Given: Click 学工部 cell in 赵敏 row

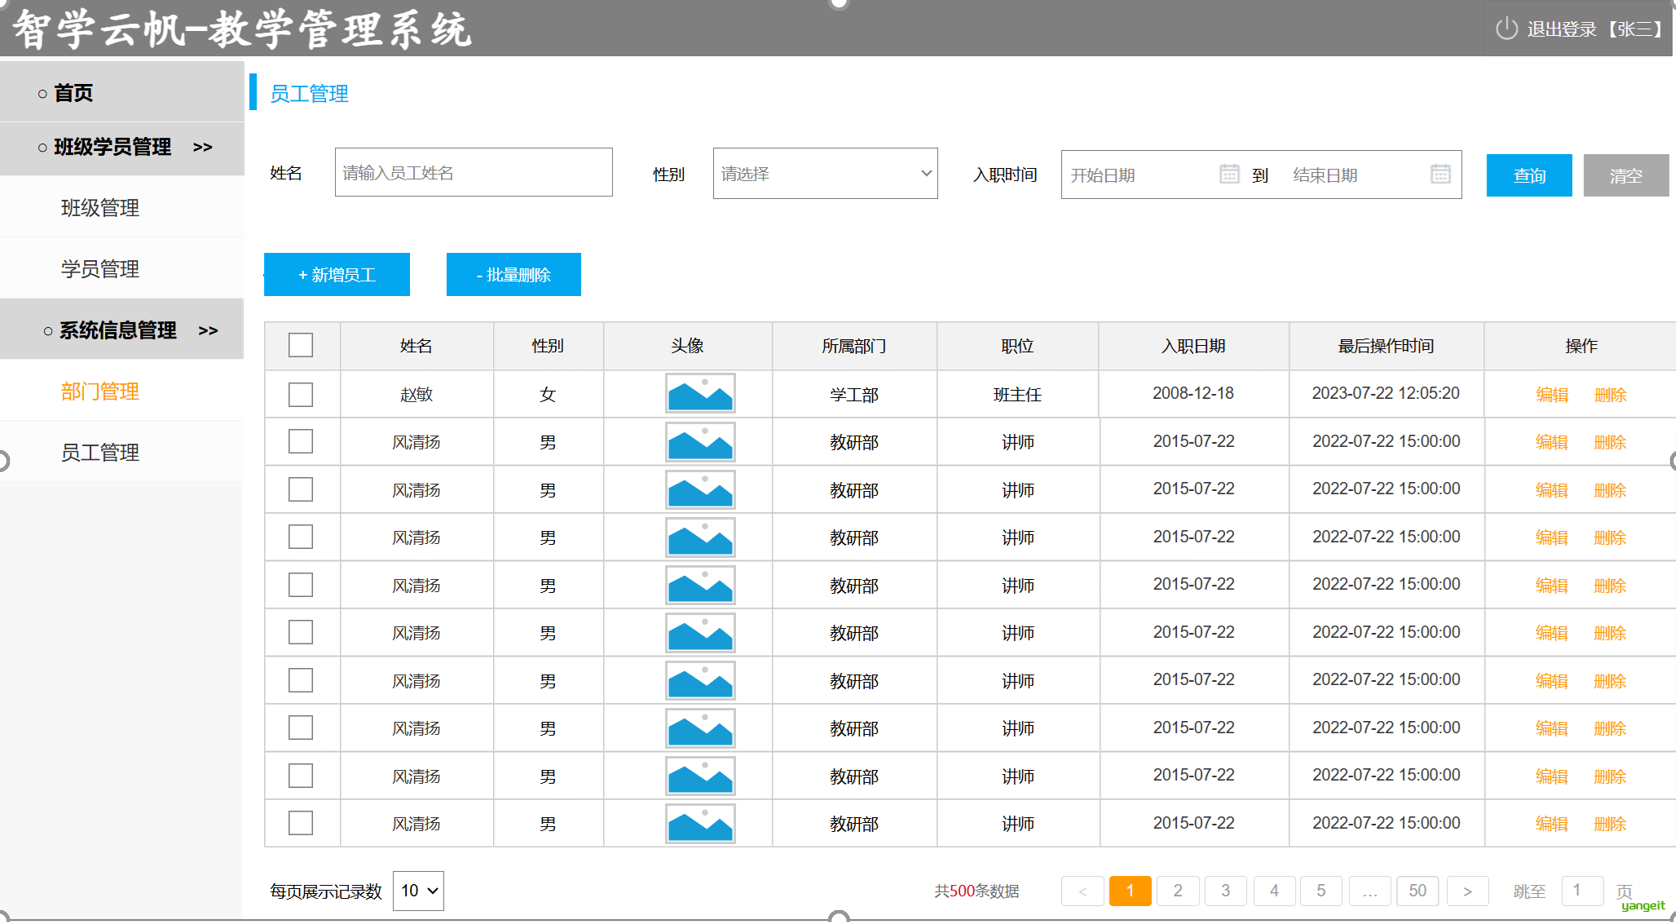Looking at the screenshot, I should pyautogui.click(x=854, y=394).
